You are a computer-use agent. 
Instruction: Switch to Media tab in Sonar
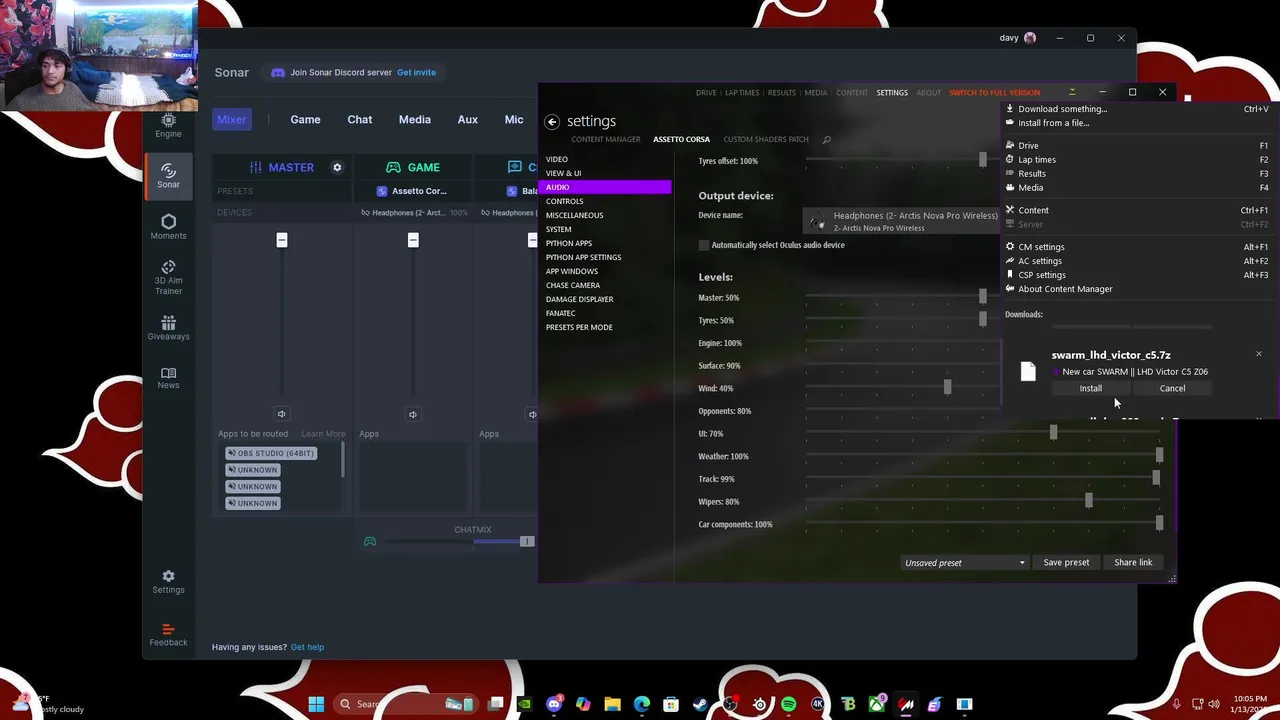[415, 119]
